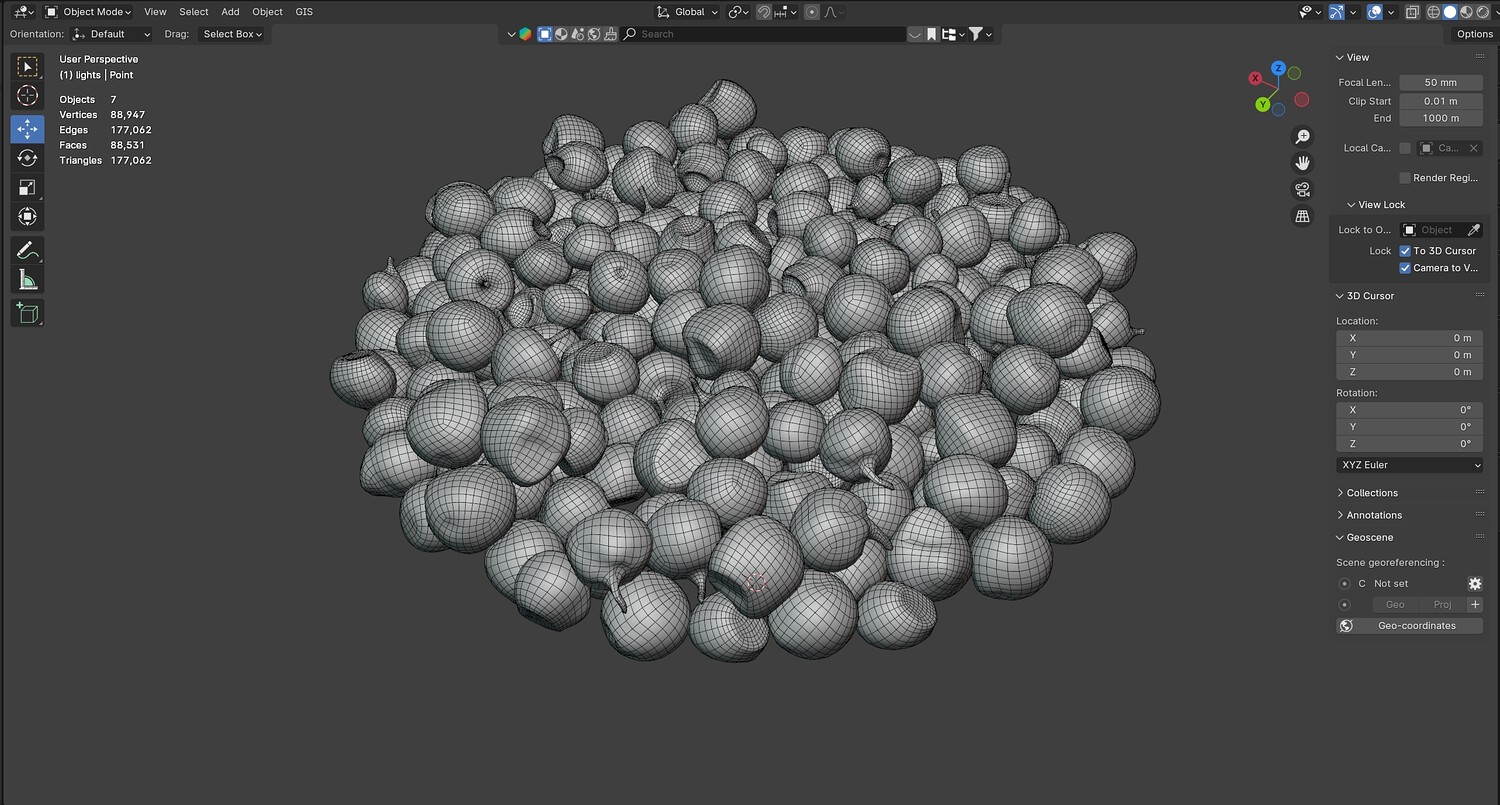Click the zoom magnifier viewport icon
1500x805 pixels.
(1302, 136)
